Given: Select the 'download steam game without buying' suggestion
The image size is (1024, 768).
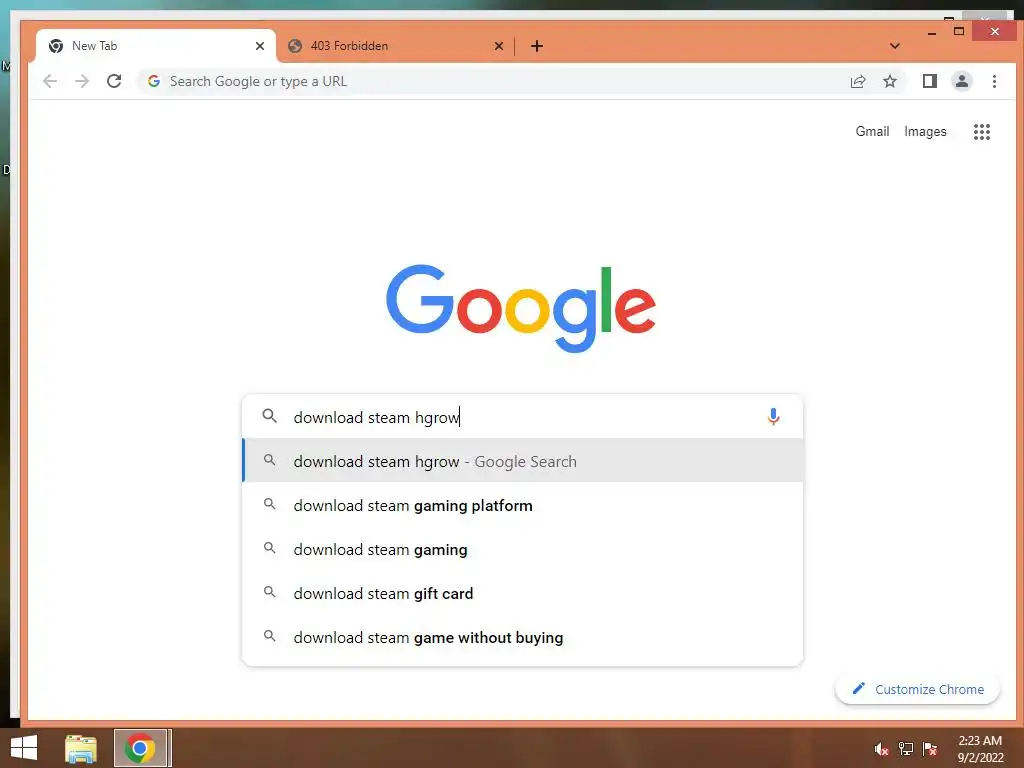Looking at the screenshot, I should tap(522, 637).
